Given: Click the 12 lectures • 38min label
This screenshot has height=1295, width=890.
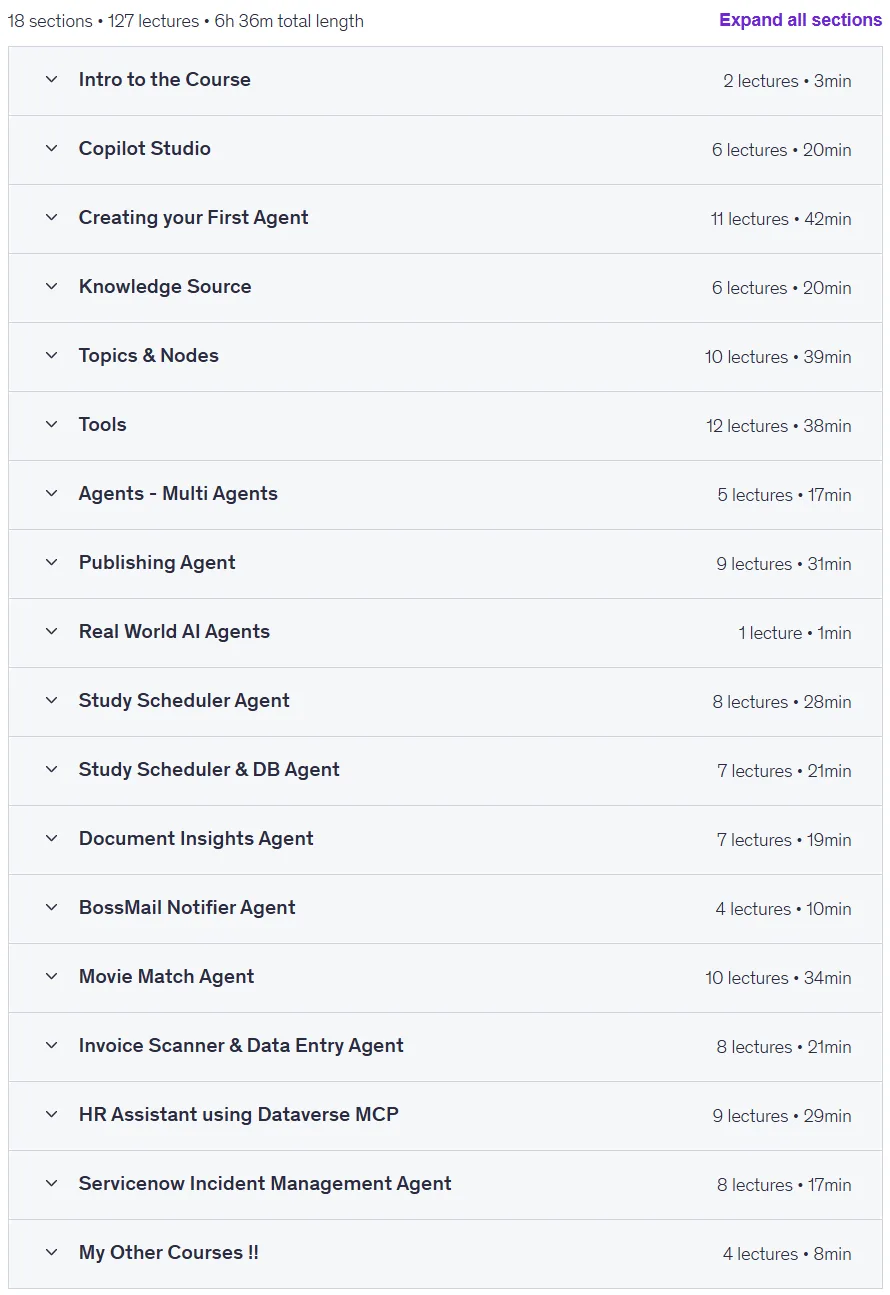Looking at the screenshot, I should (779, 426).
